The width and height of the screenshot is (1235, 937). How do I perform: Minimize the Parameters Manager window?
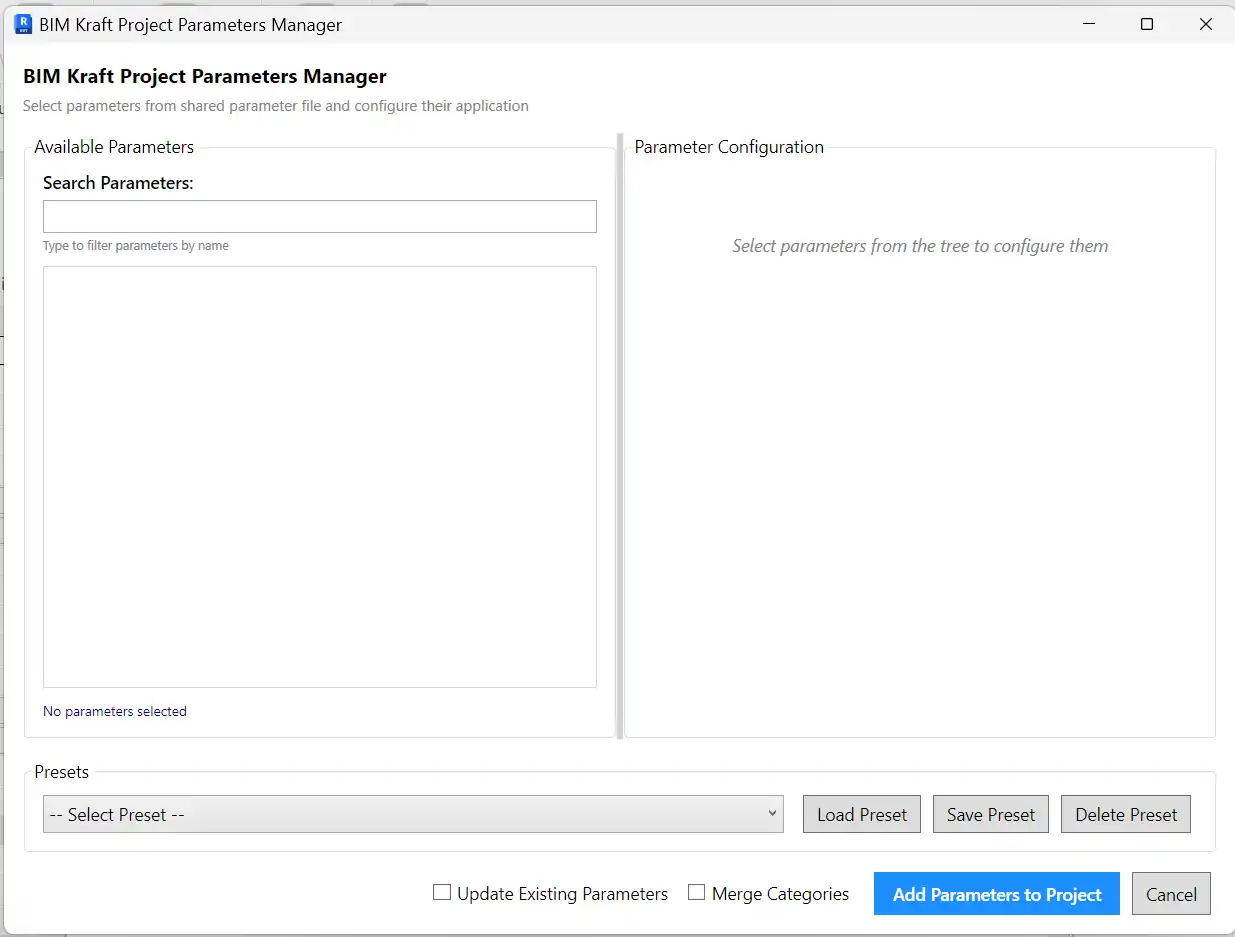pos(1088,25)
